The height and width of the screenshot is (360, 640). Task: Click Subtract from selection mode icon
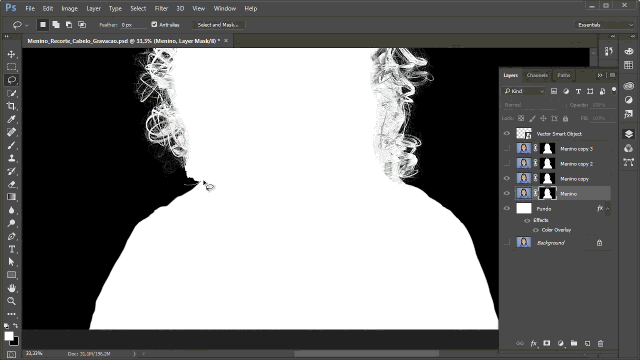pyautogui.click(x=69, y=25)
